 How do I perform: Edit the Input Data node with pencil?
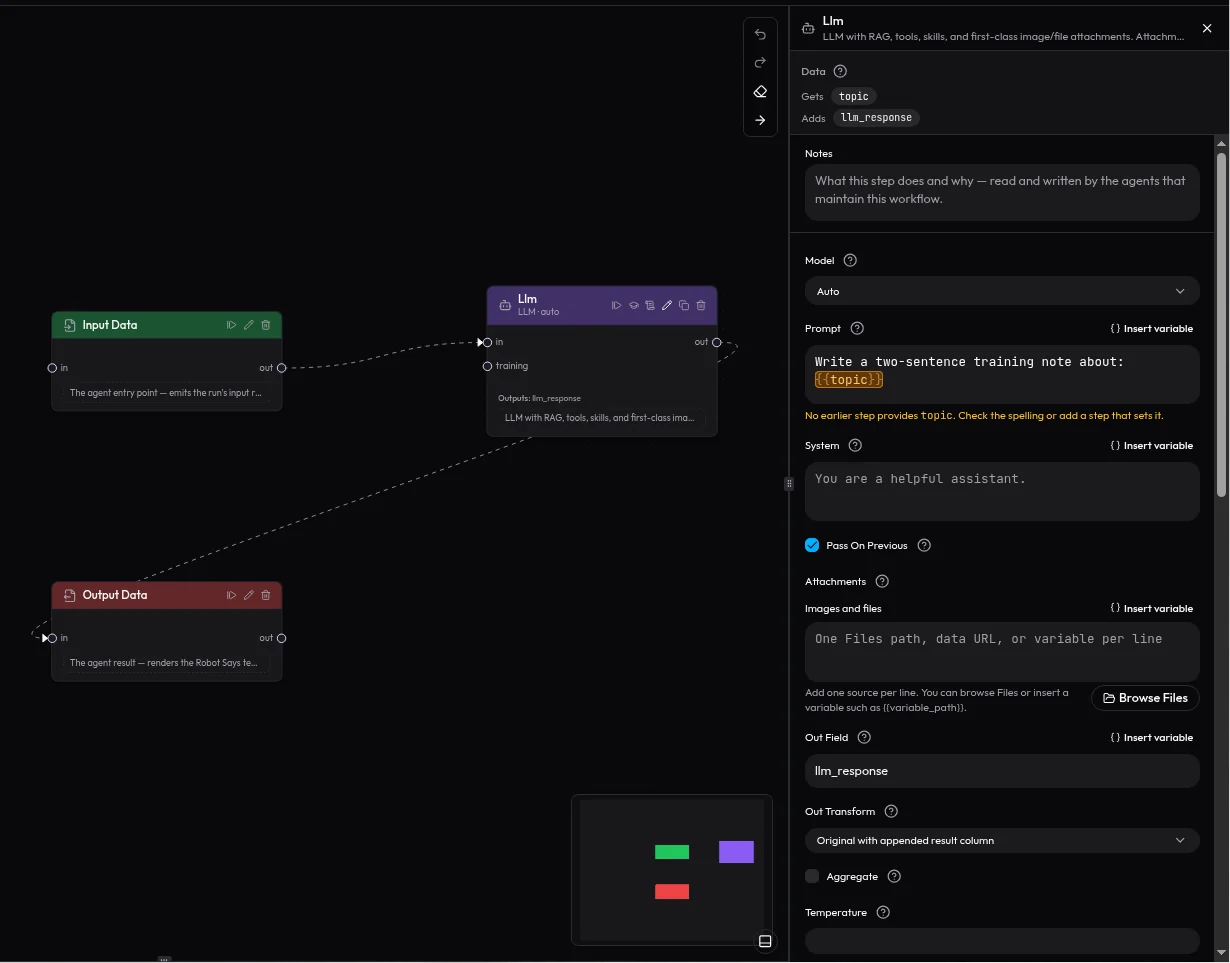249,325
